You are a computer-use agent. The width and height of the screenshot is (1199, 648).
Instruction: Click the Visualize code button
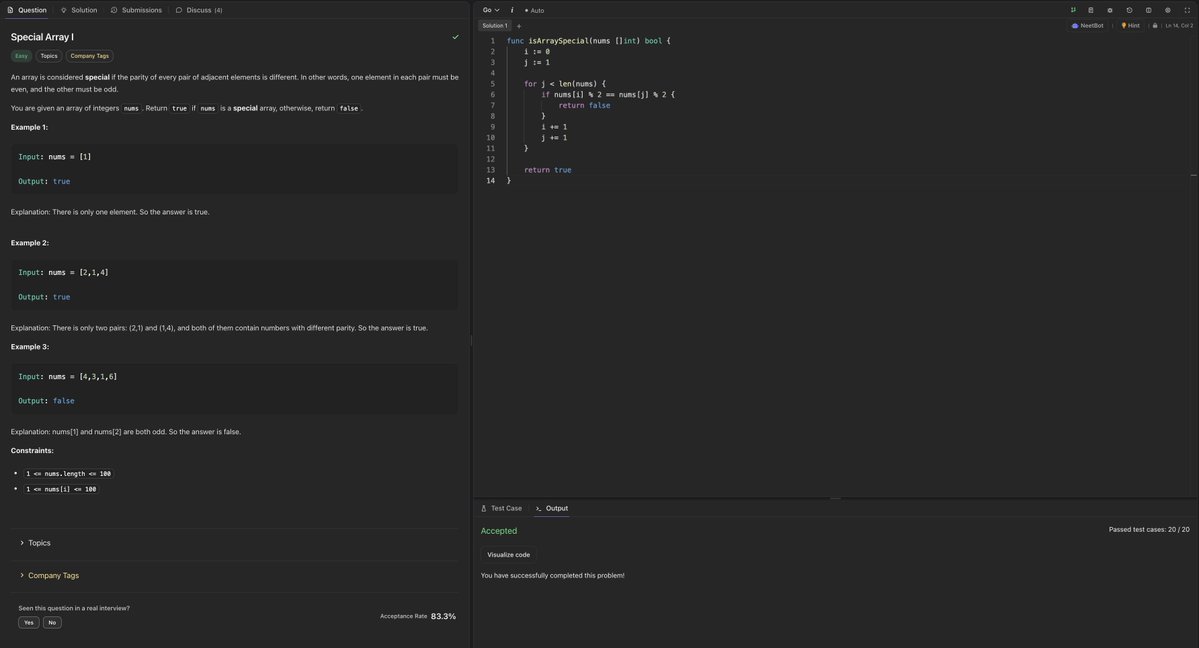pyautogui.click(x=509, y=555)
